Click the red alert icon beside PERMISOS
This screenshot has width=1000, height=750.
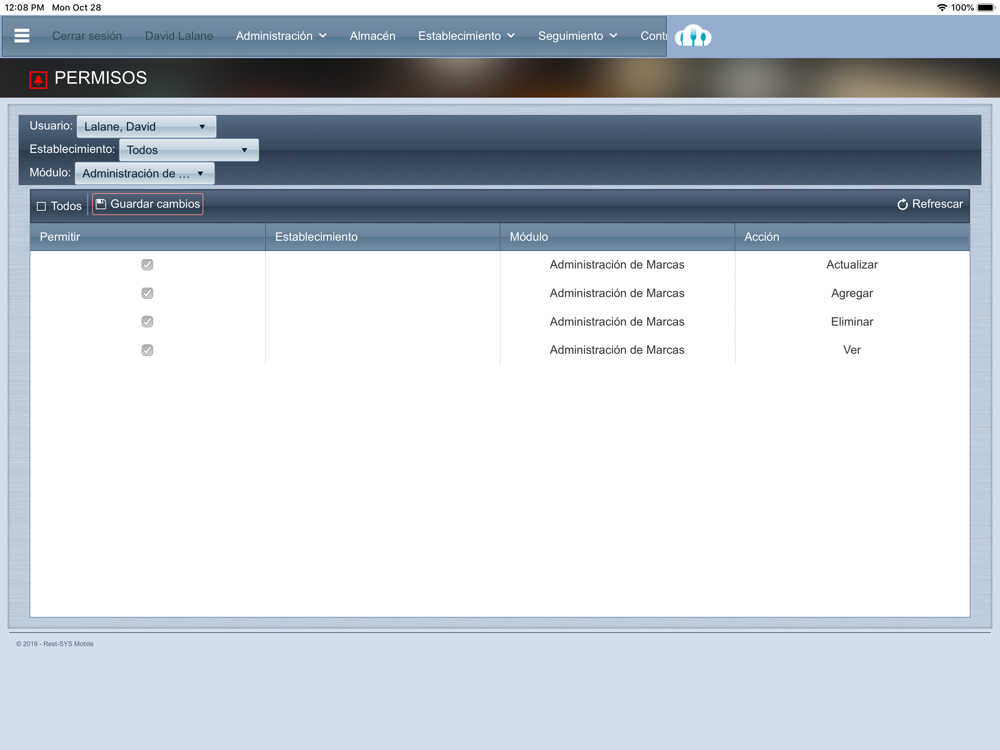[38, 79]
